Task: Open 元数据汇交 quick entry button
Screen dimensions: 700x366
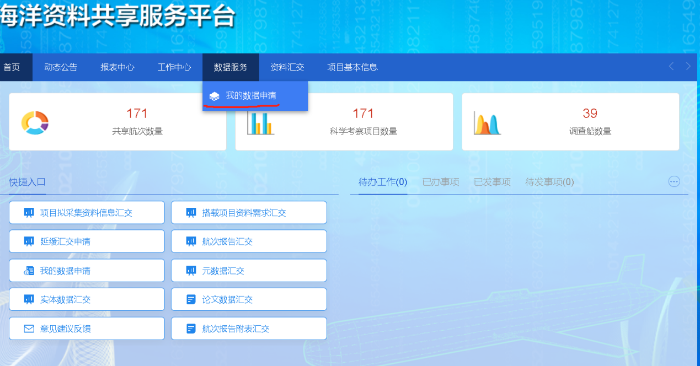Action: (249, 270)
